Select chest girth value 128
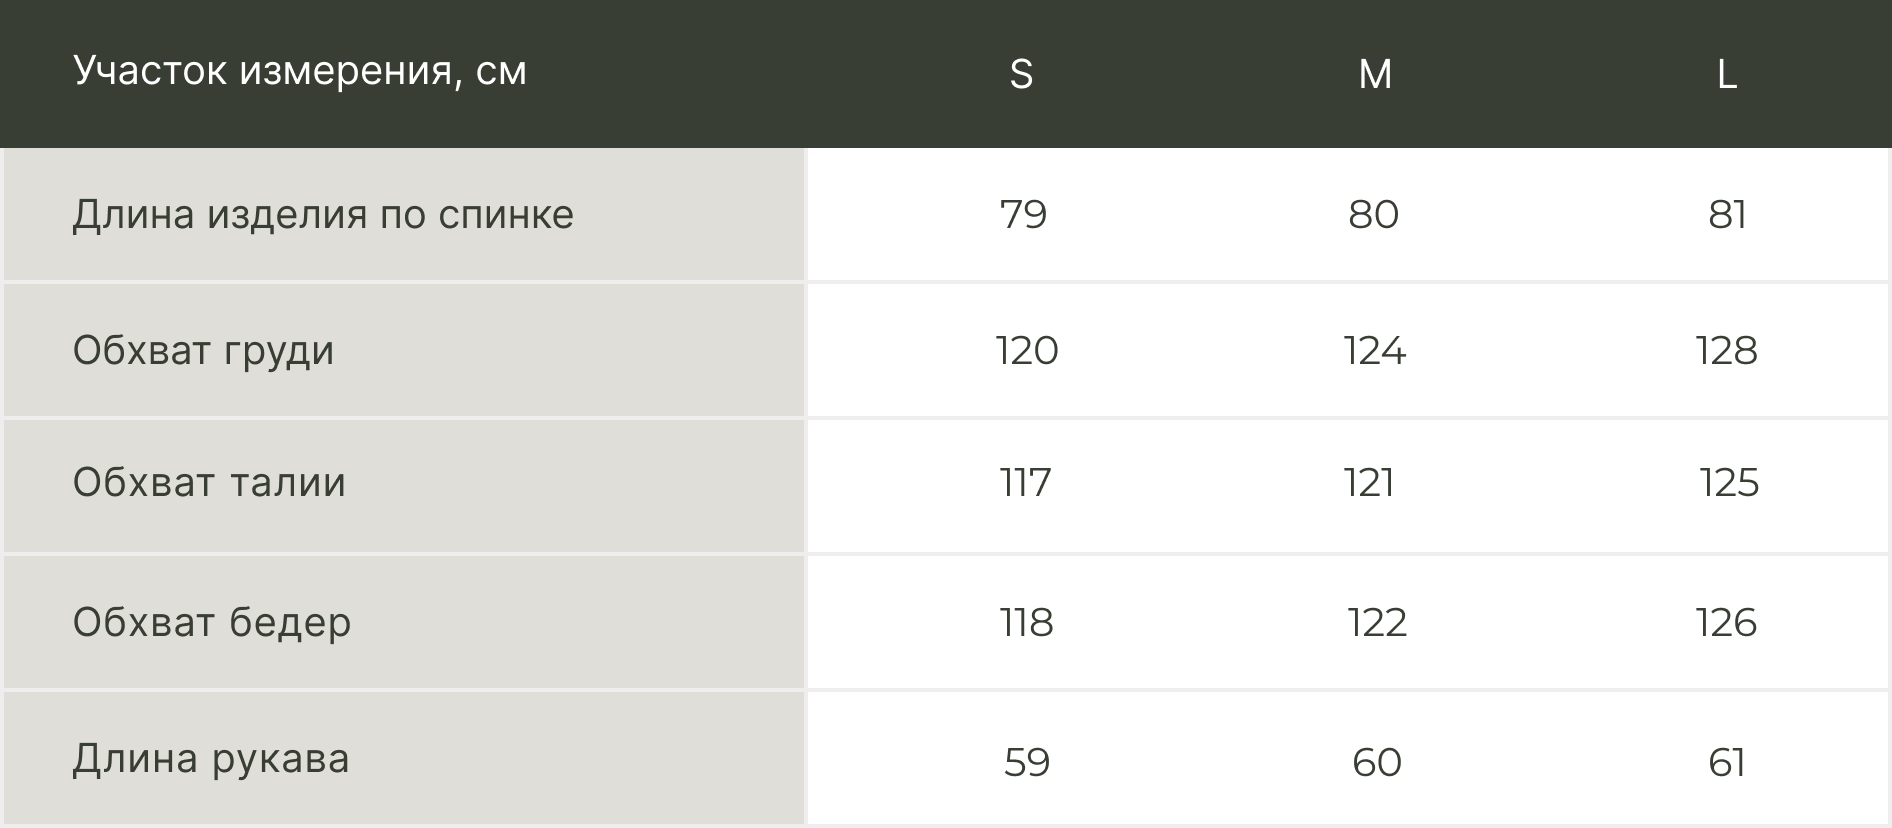 1726,351
